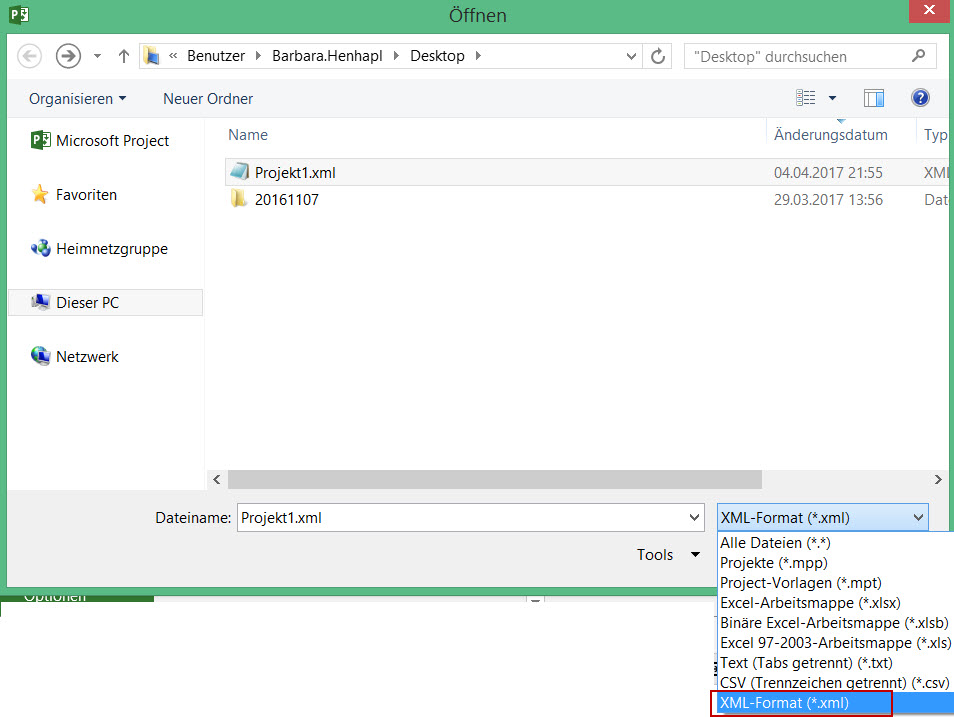This screenshot has height=717, width=954.
Task: Create a Neuer Ordner
Action: (x=208, y=99)
